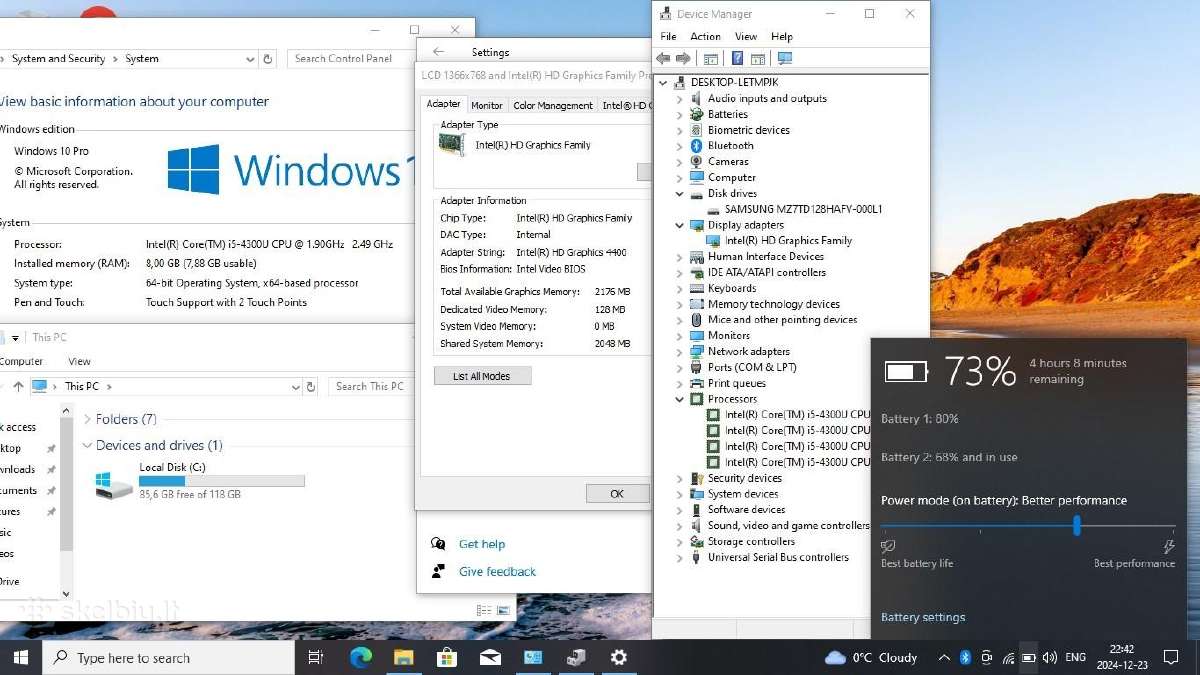Screen dimensions: 1200x675
Task: Open the Mail app from the taskbar
Action: click(490, 657)
